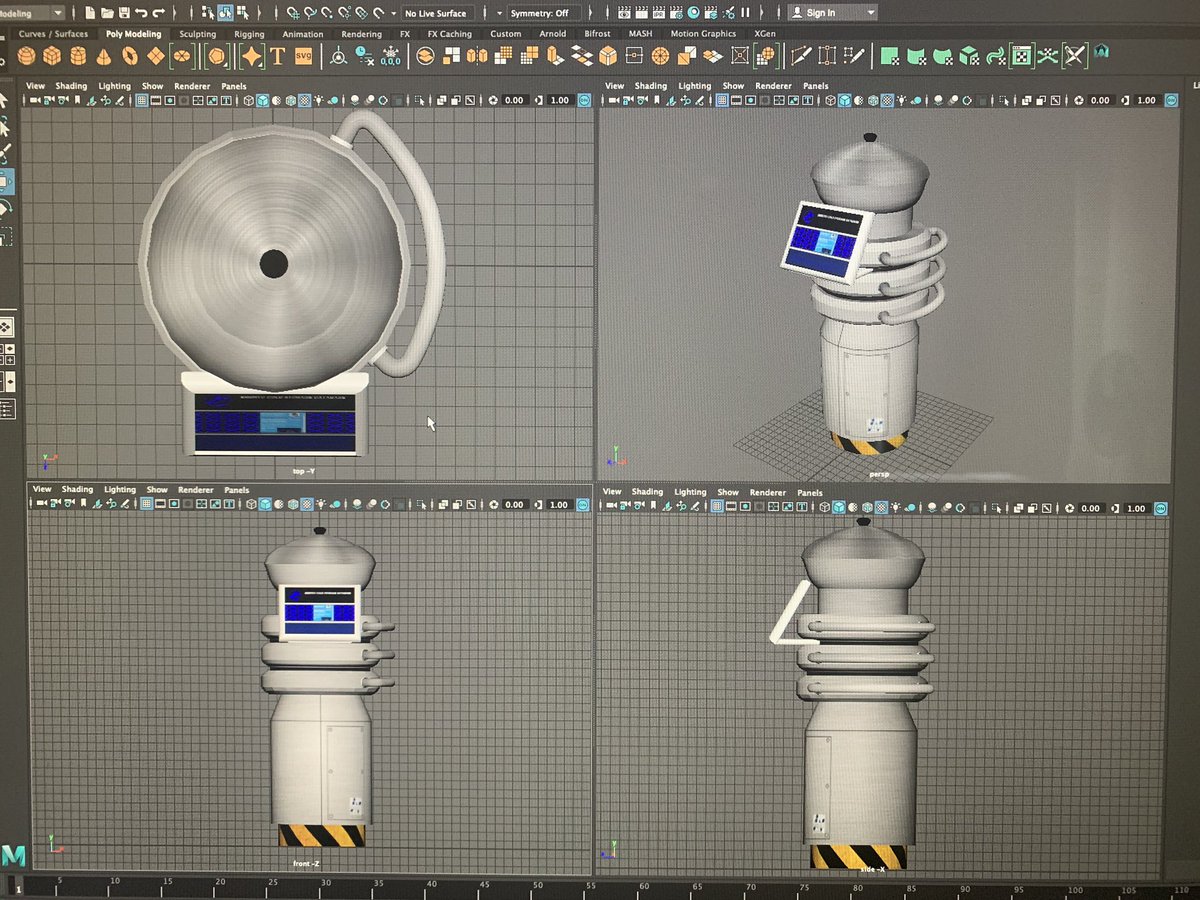
Task: Create polygon Type text with T icon
Action: pos(277,56)
